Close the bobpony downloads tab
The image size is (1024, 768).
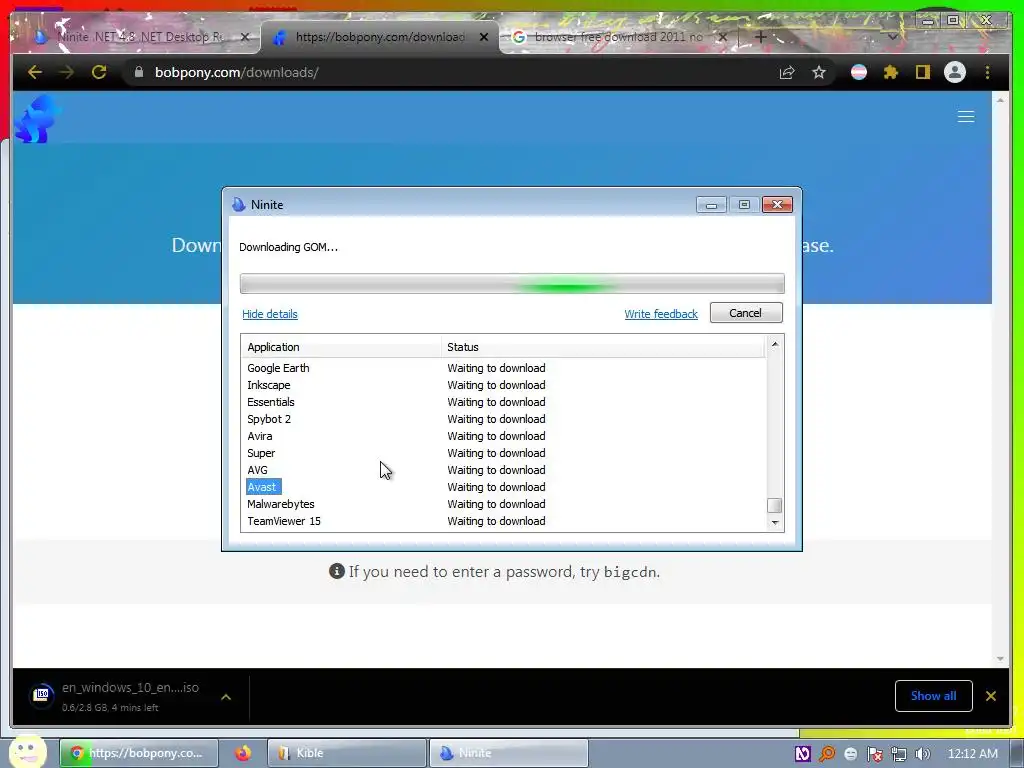click(484, 37)
